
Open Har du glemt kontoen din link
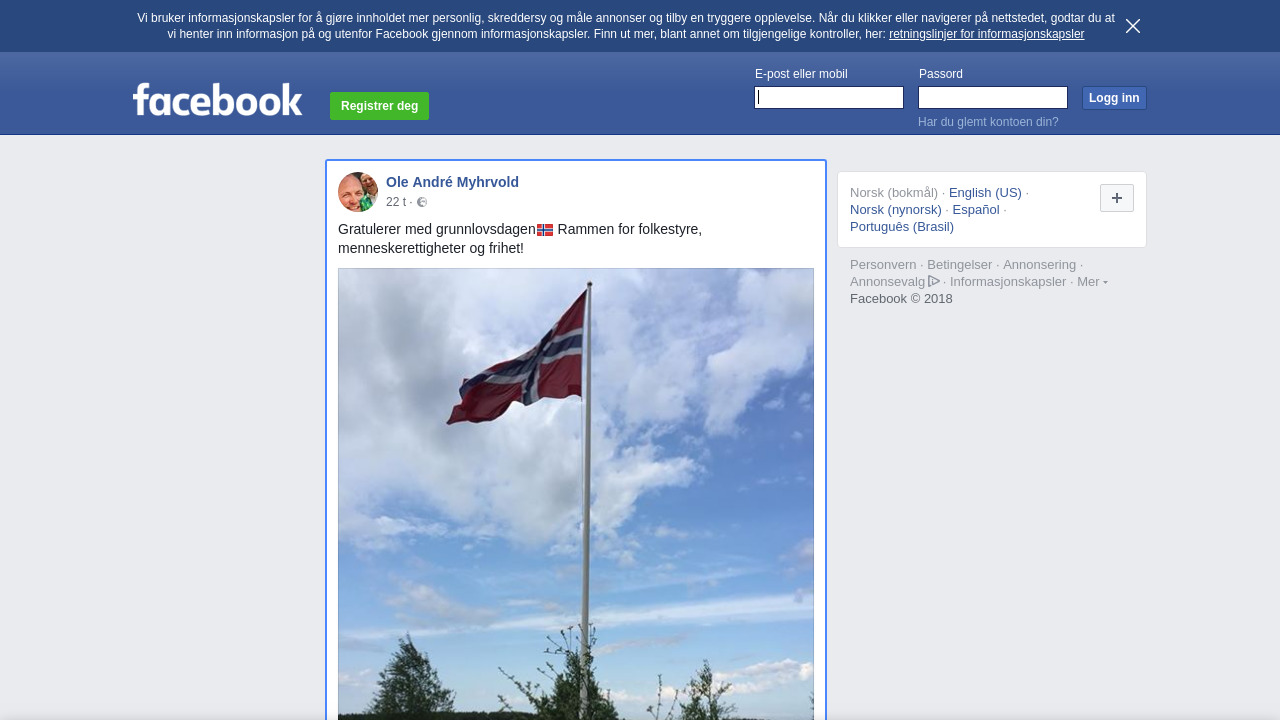[988, 122]
